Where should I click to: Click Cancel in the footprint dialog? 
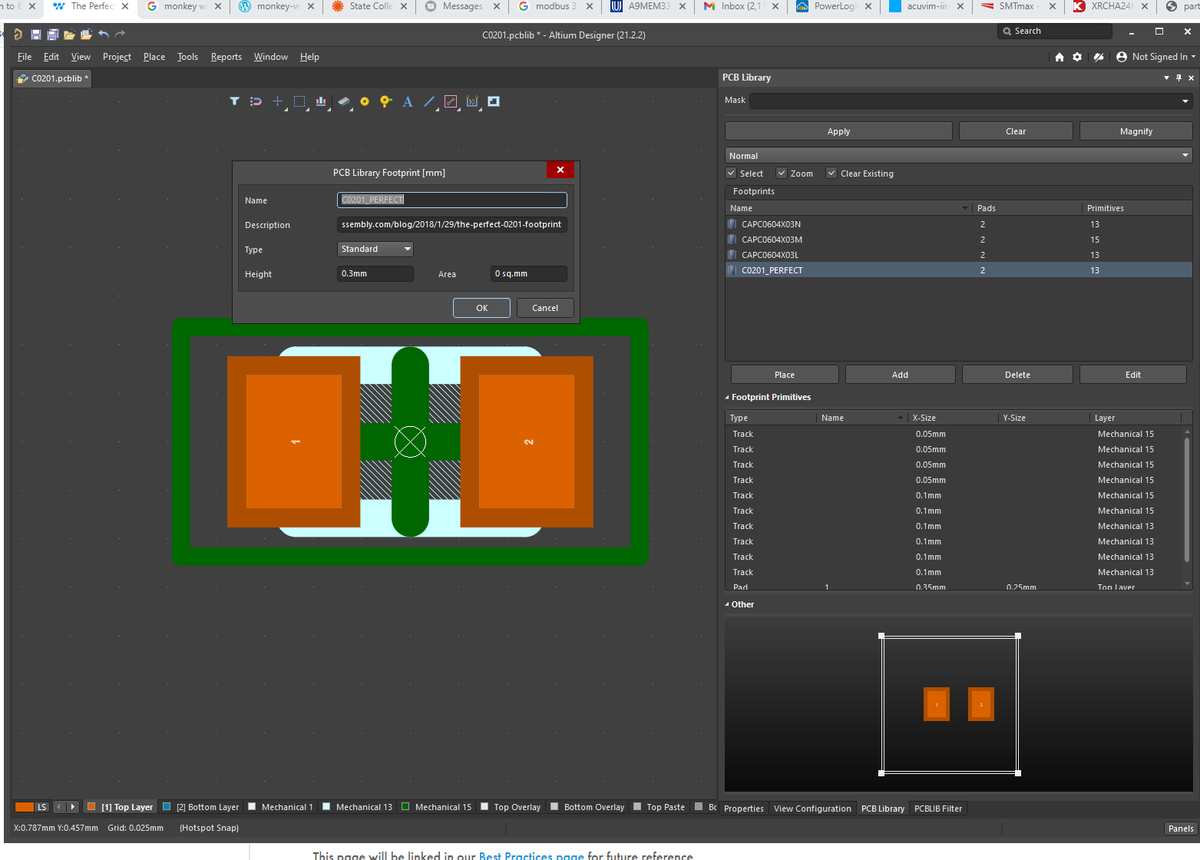(x=545, y=308)
